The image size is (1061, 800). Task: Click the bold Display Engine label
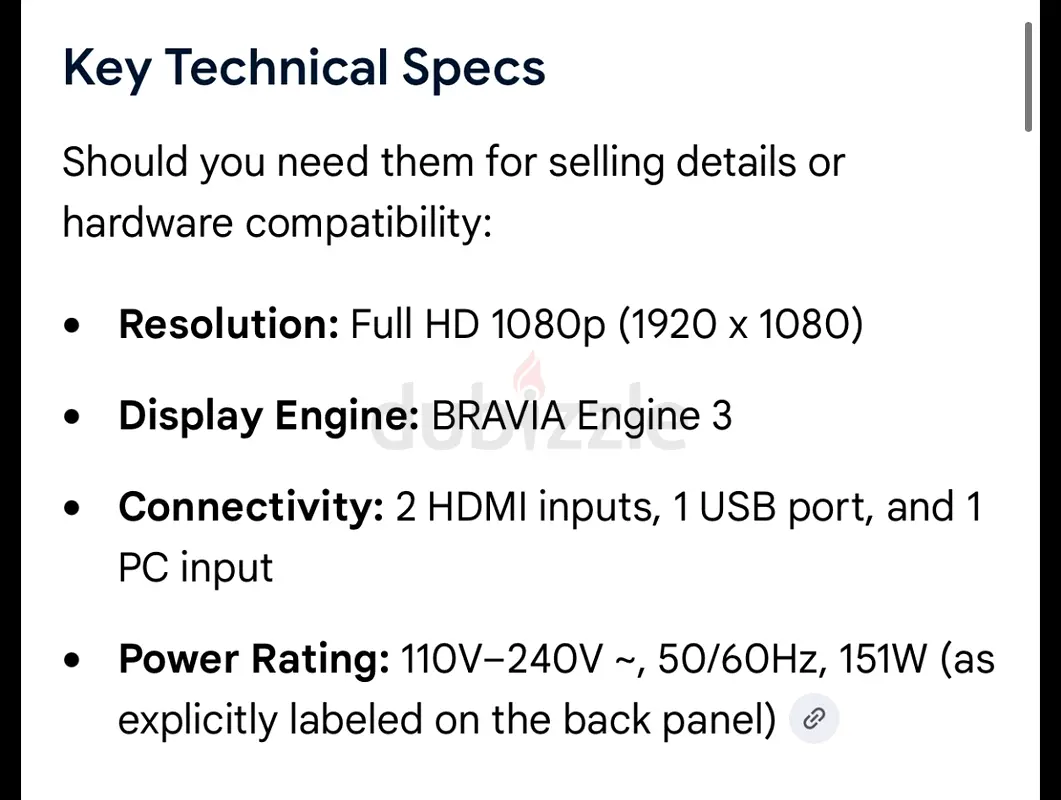269,415
